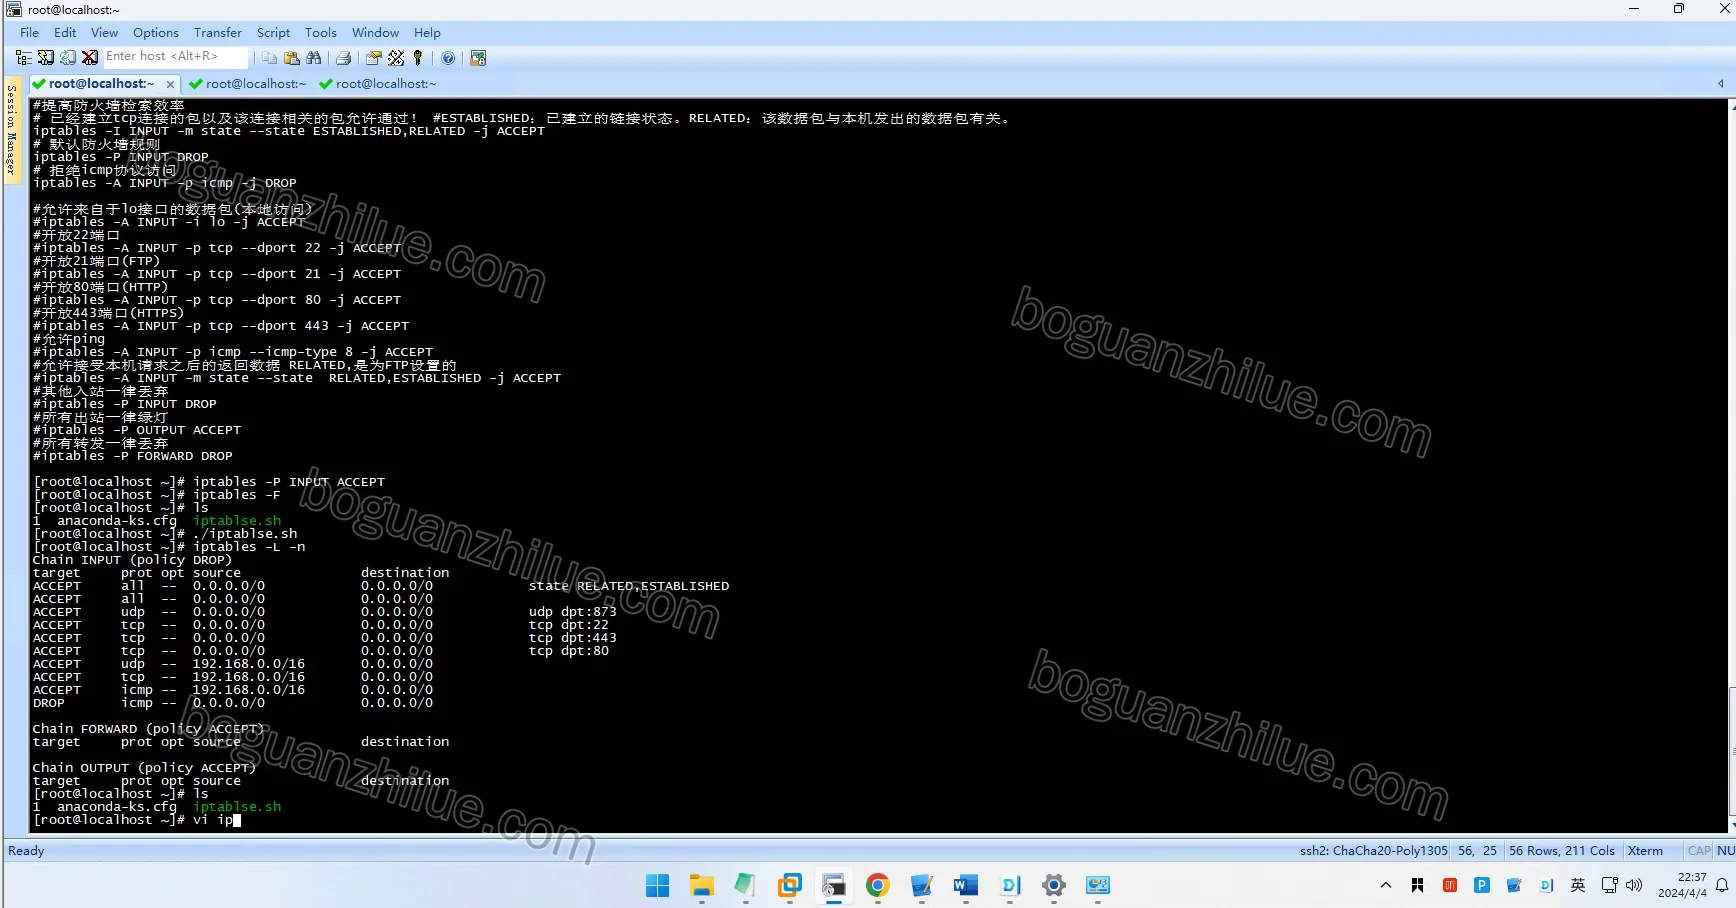1736x908 pixels.
Task: Open the File menu
Action: (29, 33)
